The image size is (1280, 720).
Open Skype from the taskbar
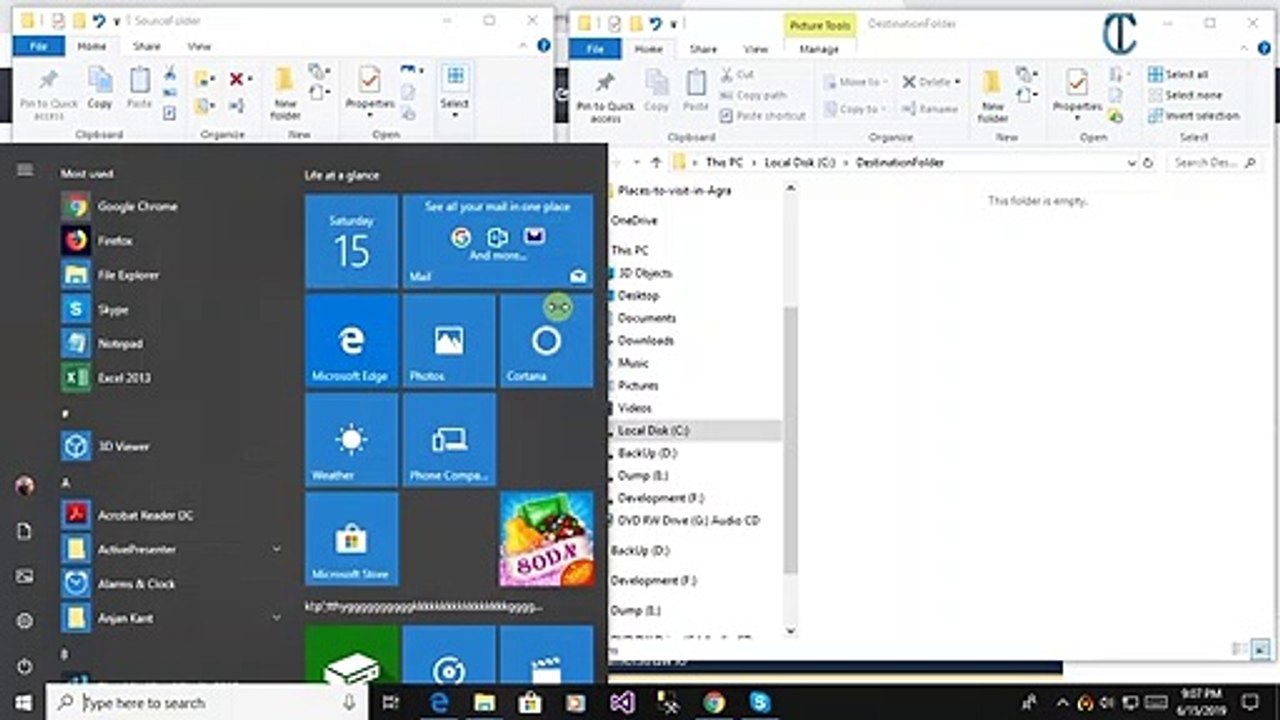[760, 703]
